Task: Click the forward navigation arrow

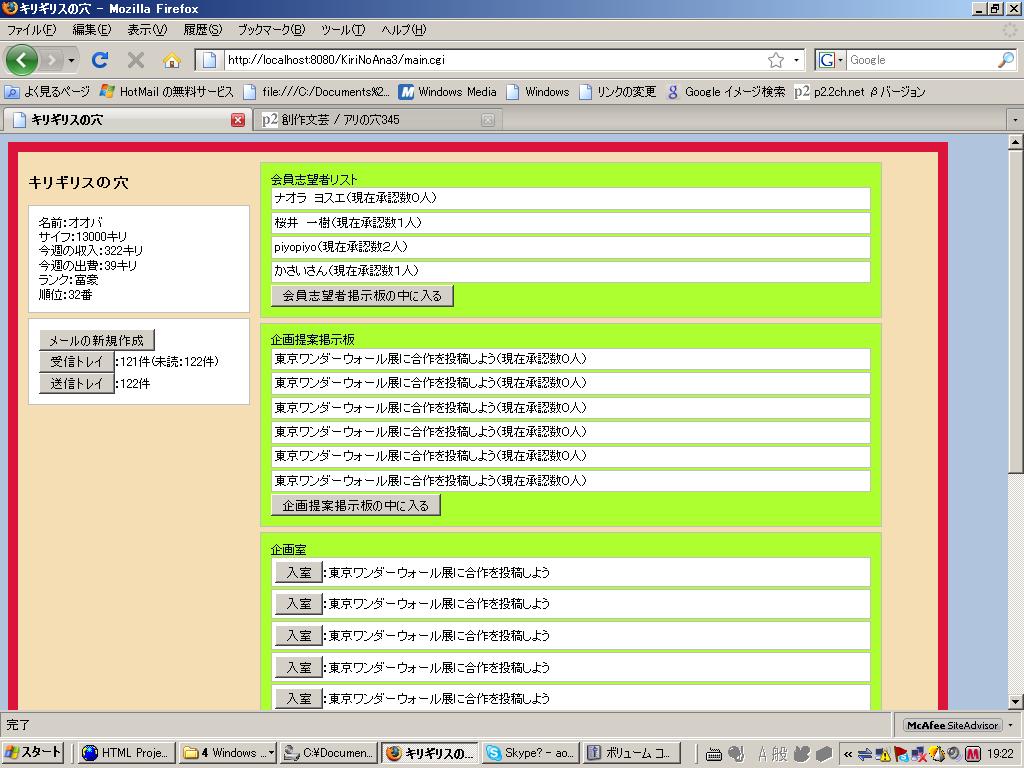Action: (x=51, y=60)
